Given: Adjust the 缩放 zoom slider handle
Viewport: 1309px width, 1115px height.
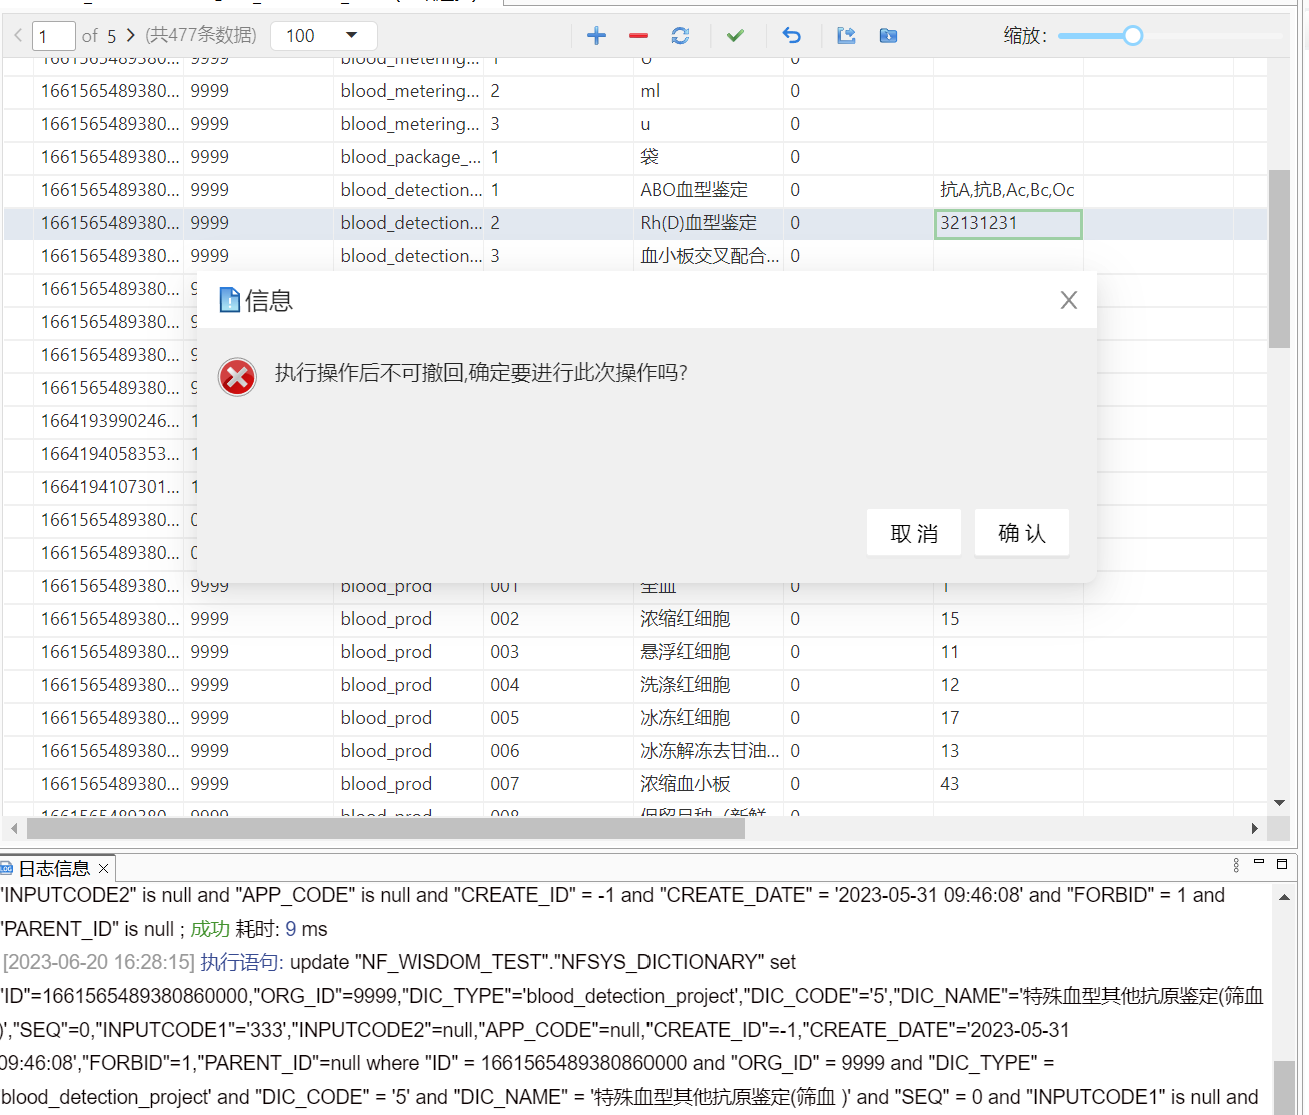Looking at the screenshot, I should click(1132, 36).
